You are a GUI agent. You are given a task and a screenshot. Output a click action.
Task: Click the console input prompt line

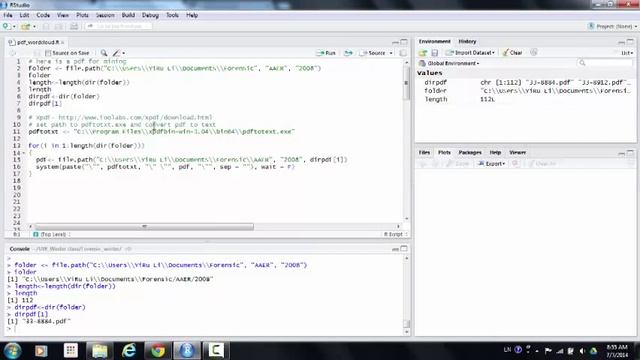(x=204, y=329)
